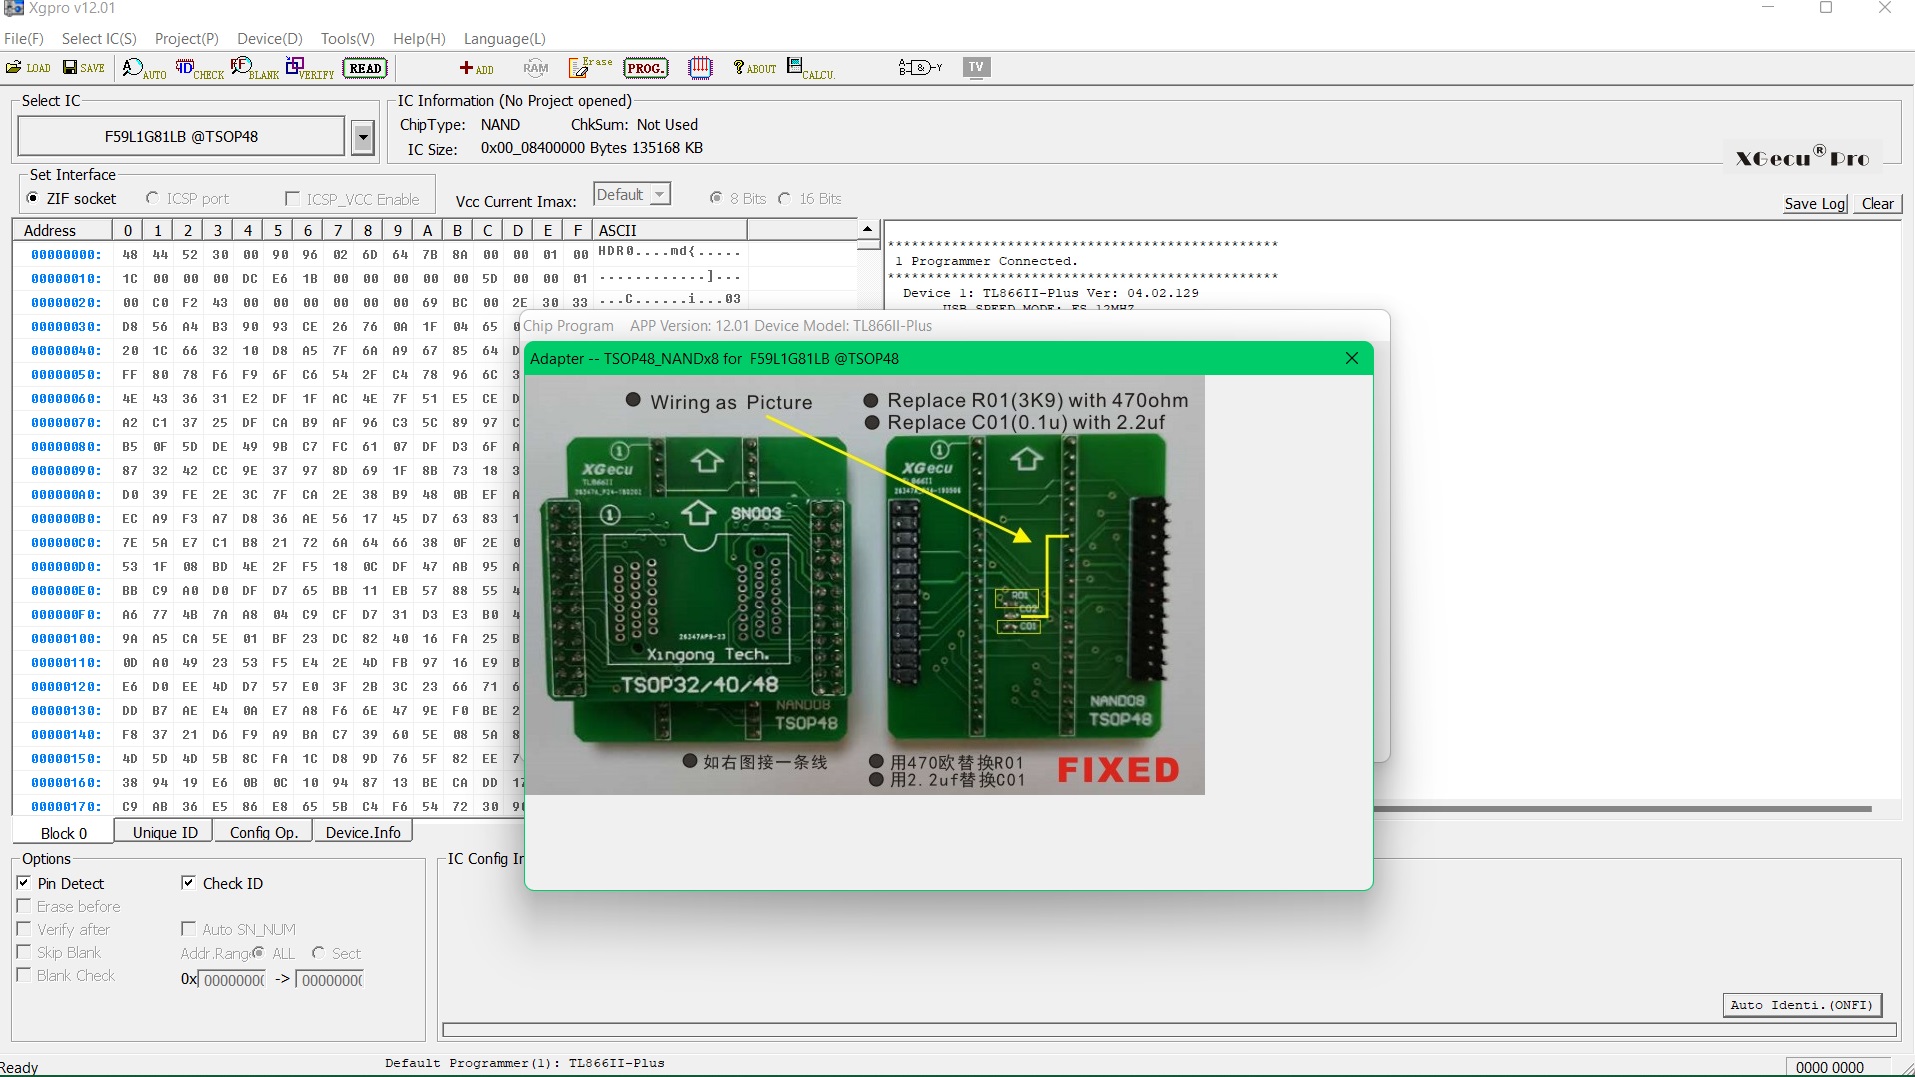Click the end address input field
The image size is (1915, 1077).
pyautogui.click(x=331, y=980)
